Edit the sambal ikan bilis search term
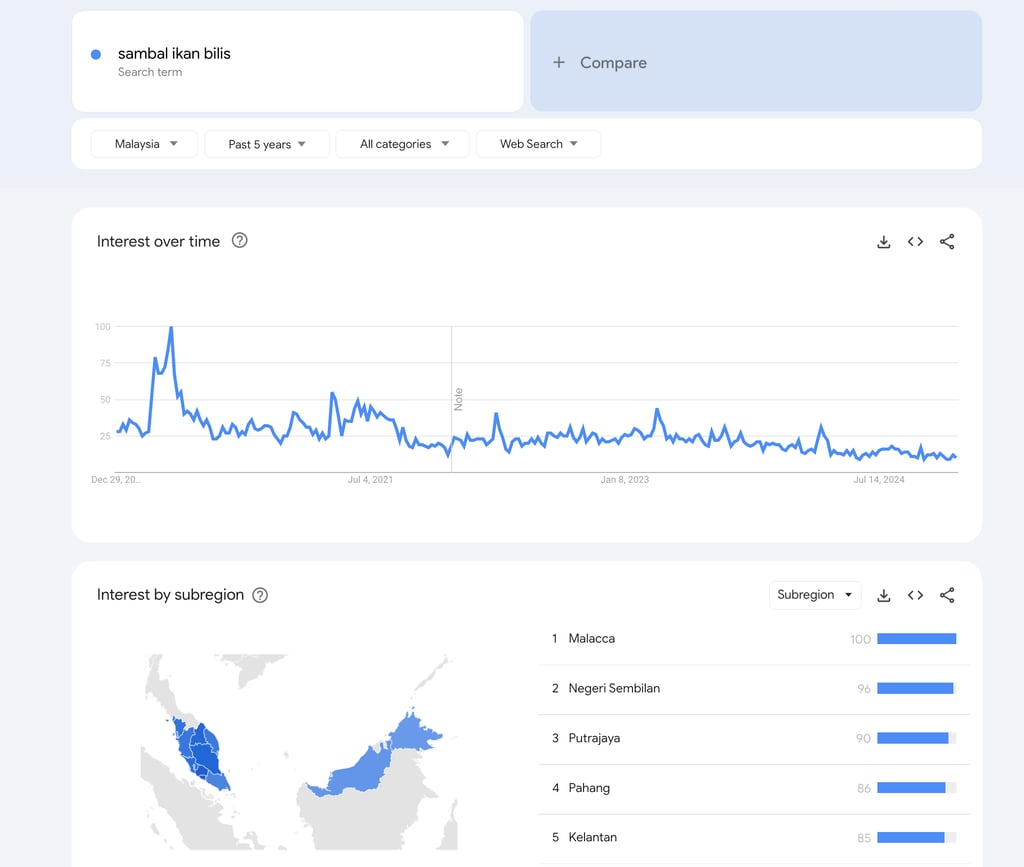1024x867 pixels. [175, 54]
